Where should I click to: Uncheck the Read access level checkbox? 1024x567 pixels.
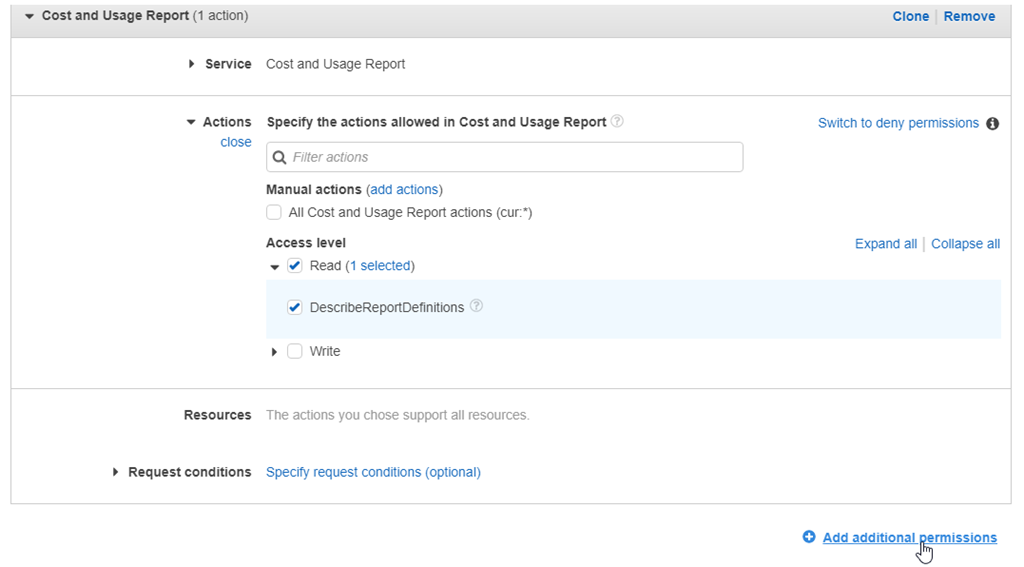point(295,266)
